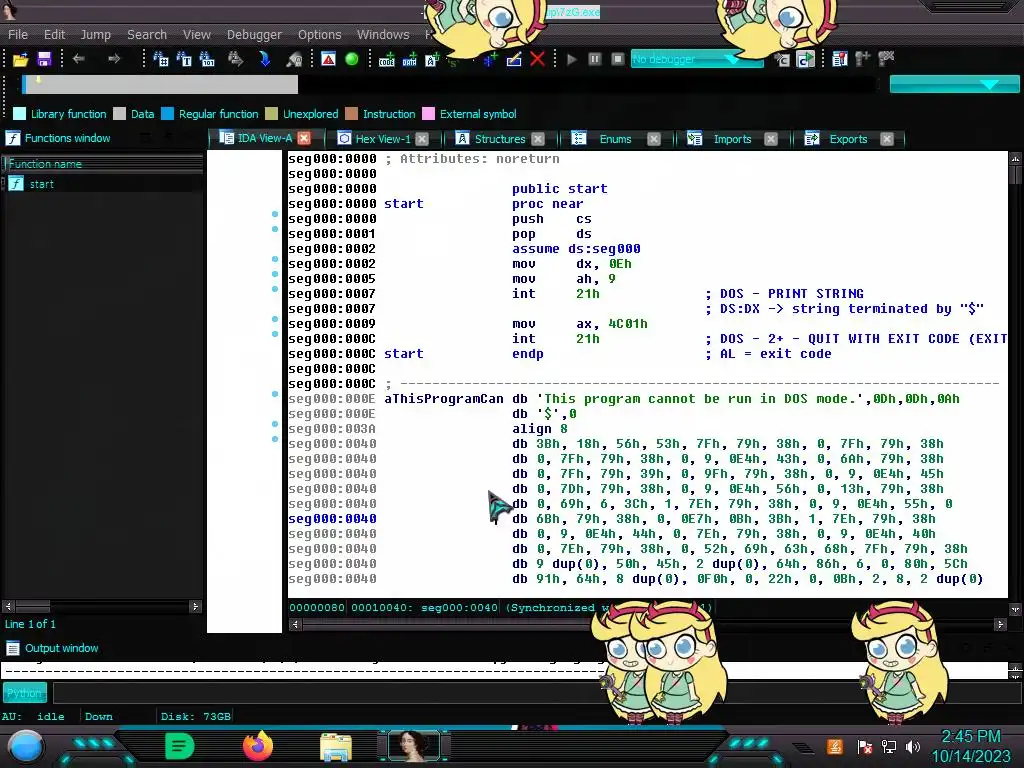Open the Edit menu

coord(54,35)
